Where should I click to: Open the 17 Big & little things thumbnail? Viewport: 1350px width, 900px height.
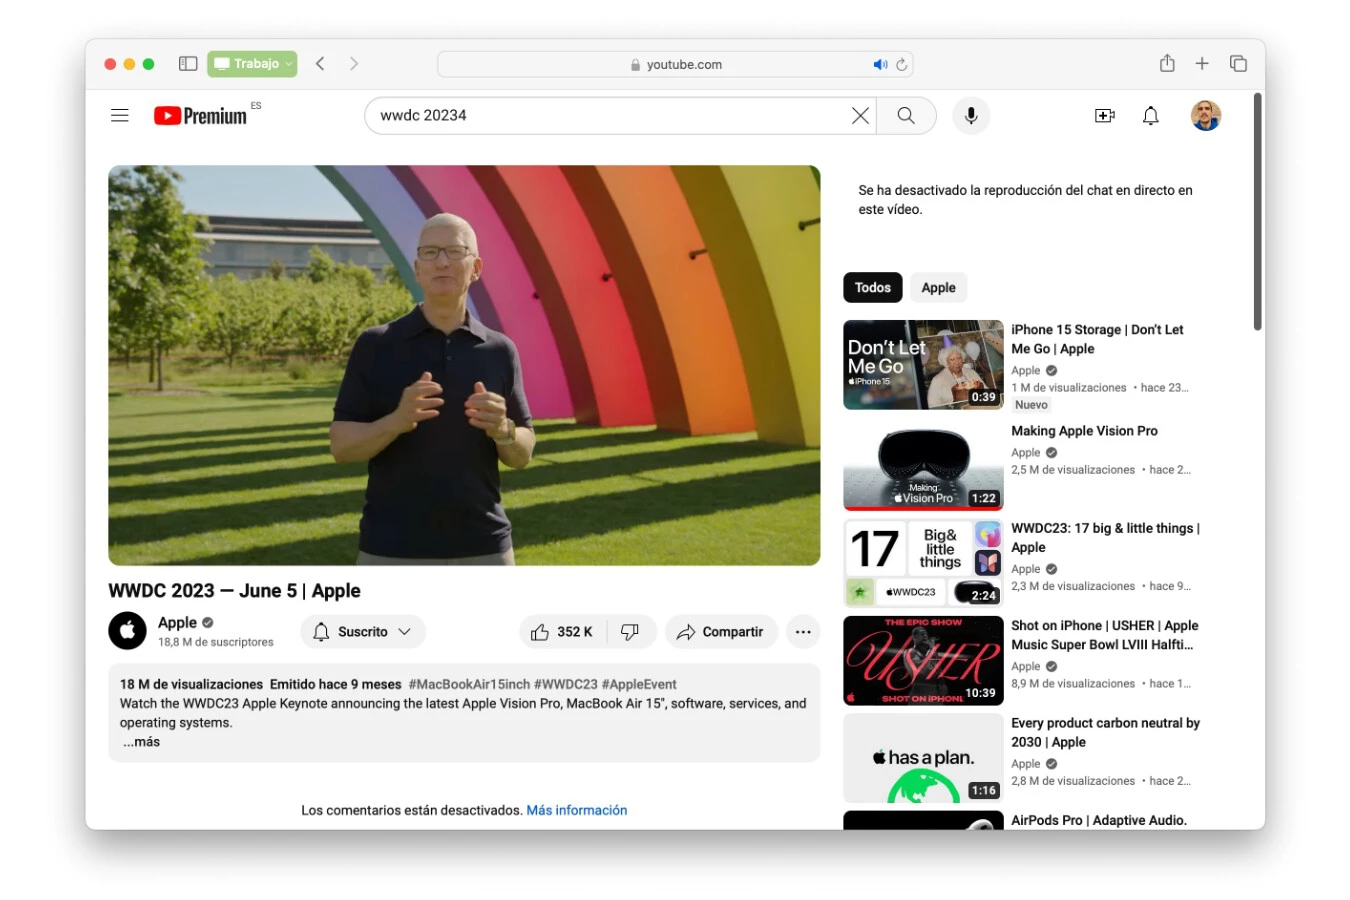click(923, 563)
